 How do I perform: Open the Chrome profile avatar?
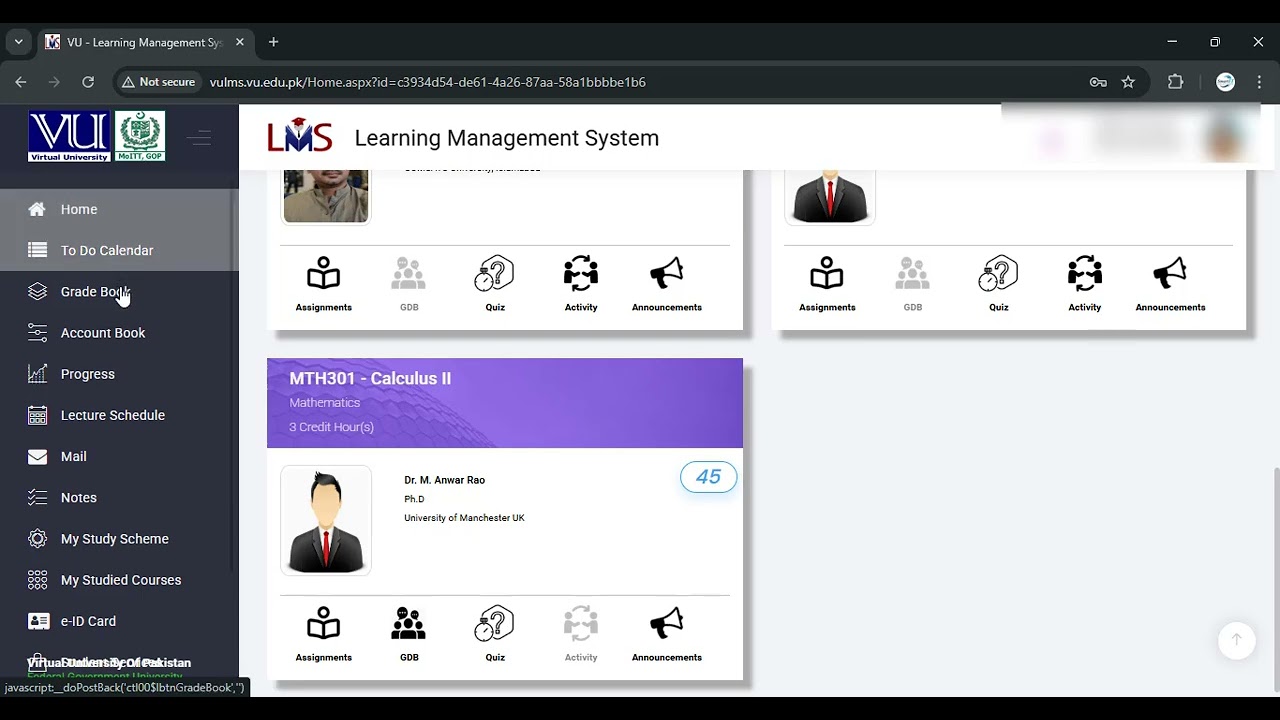tap(1225, 82)
